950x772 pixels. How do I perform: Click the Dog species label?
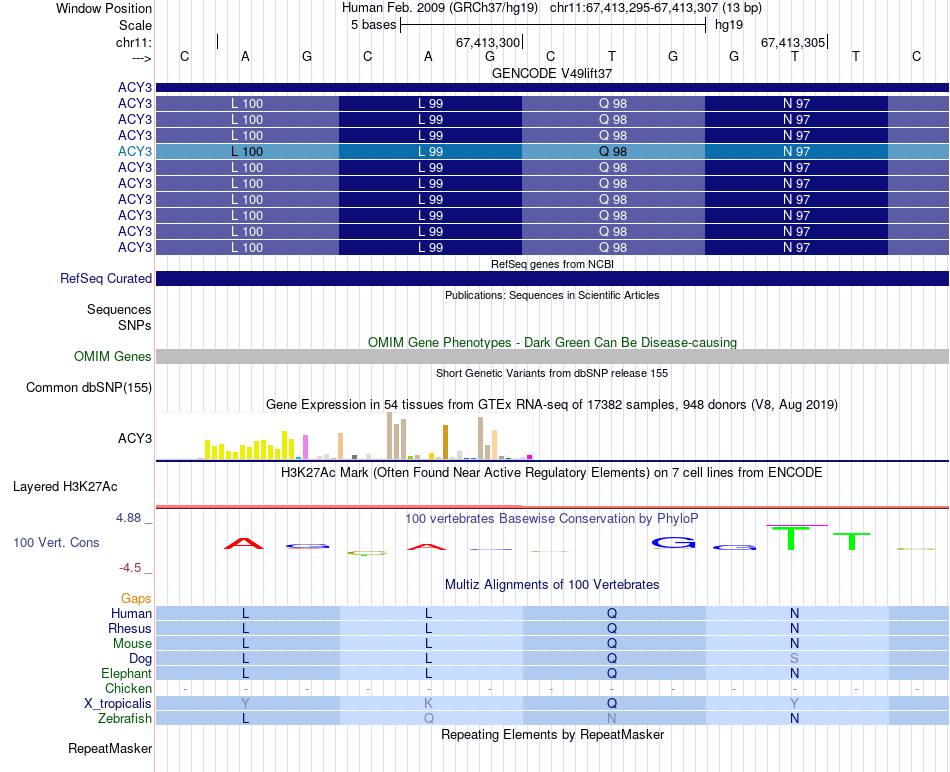click(140, 659)
